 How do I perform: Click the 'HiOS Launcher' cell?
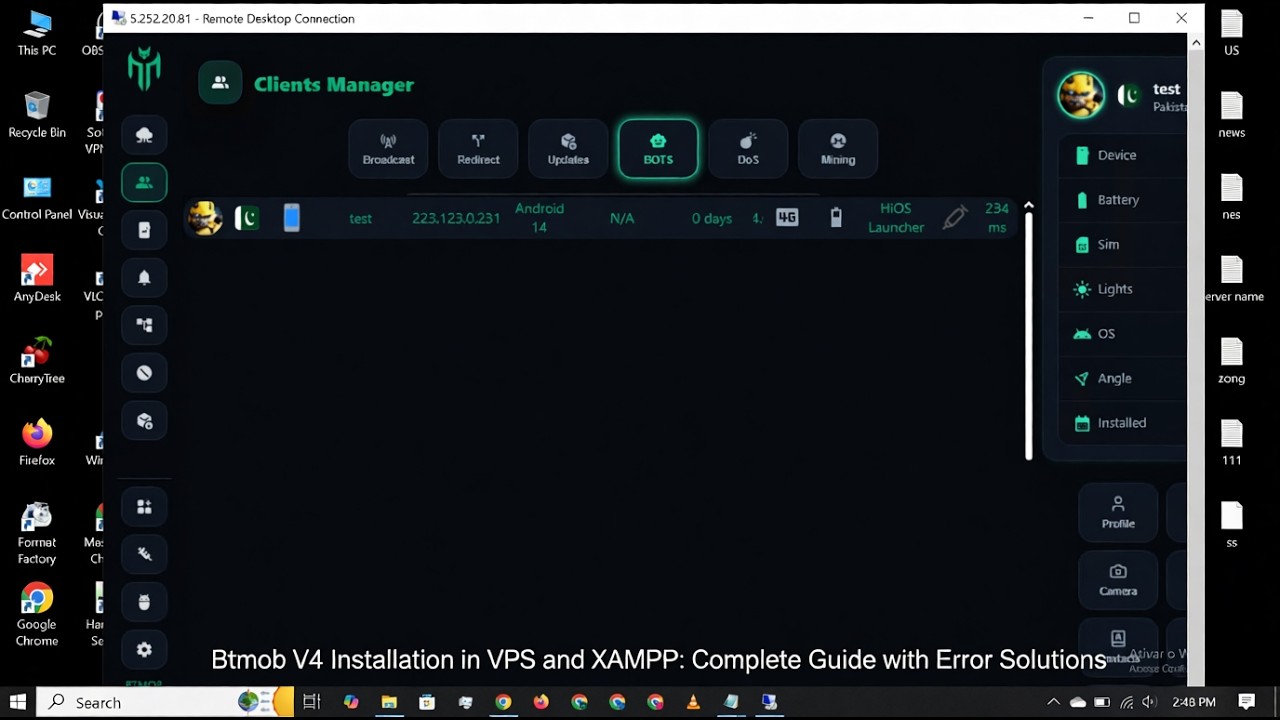pyautogui.click(x=896, y=218)
